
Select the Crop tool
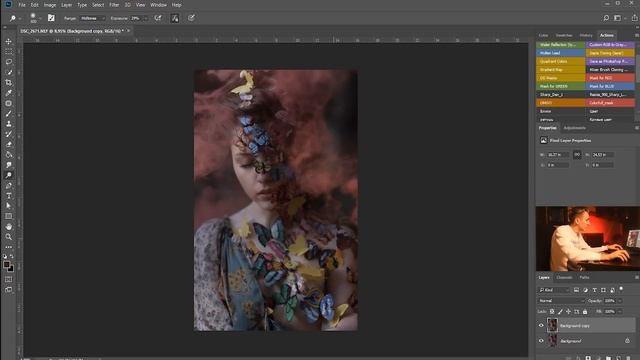tap(9, 82)
